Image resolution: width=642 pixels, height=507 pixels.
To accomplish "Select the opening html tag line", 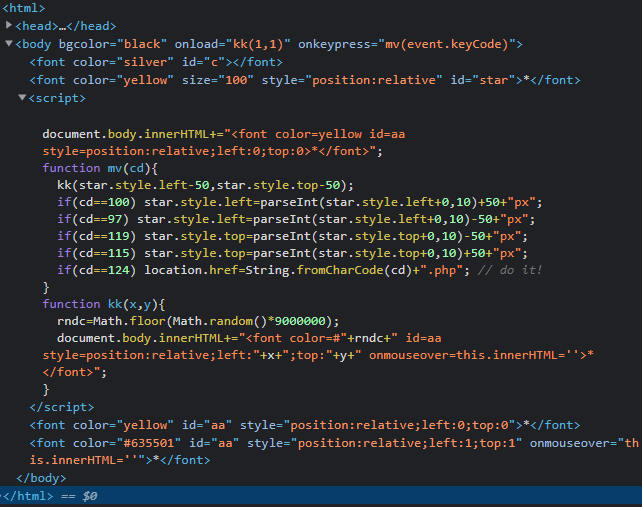I will (x=23, y=8).
